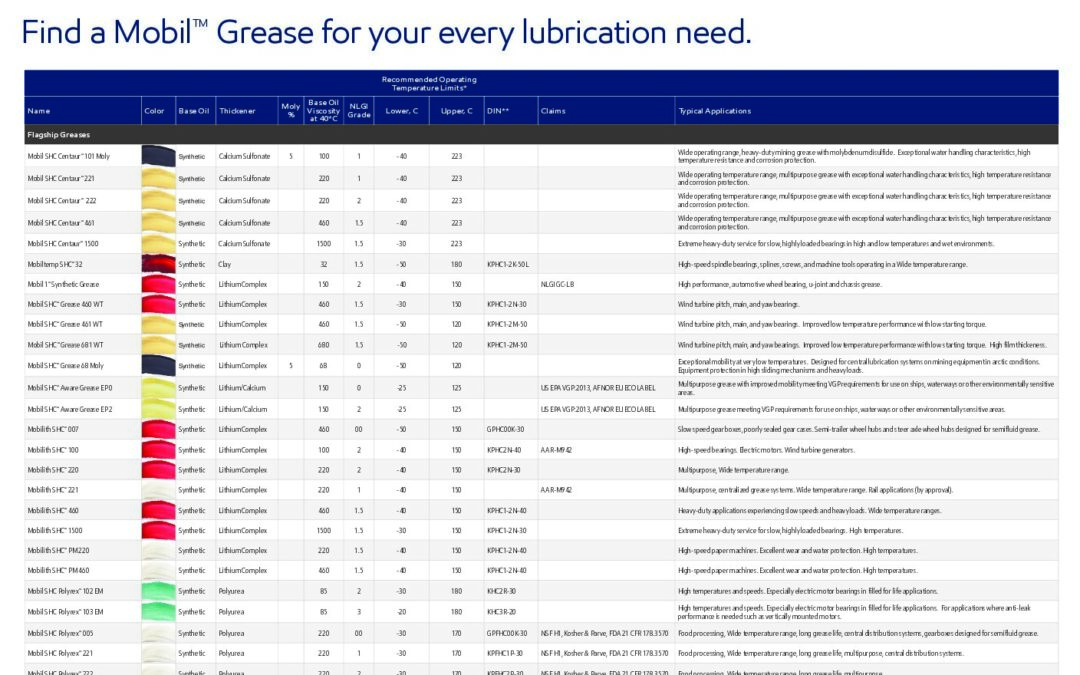Click dark red swatch for Mobiltemp SHC 32

pyautogui.click(x=158, y=264)
